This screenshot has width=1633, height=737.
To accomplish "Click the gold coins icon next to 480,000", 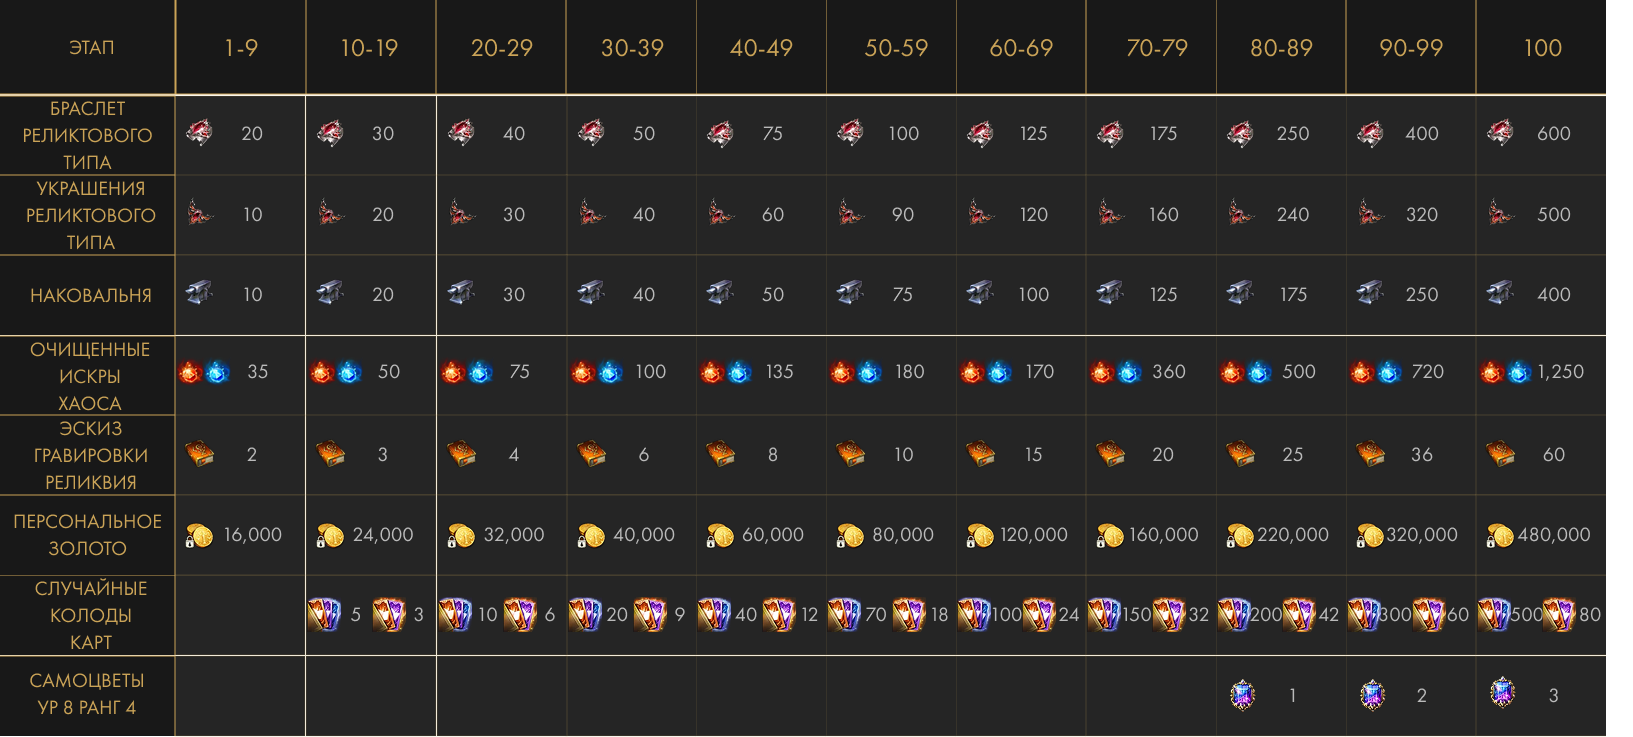I will click(x=1498, y=536).
